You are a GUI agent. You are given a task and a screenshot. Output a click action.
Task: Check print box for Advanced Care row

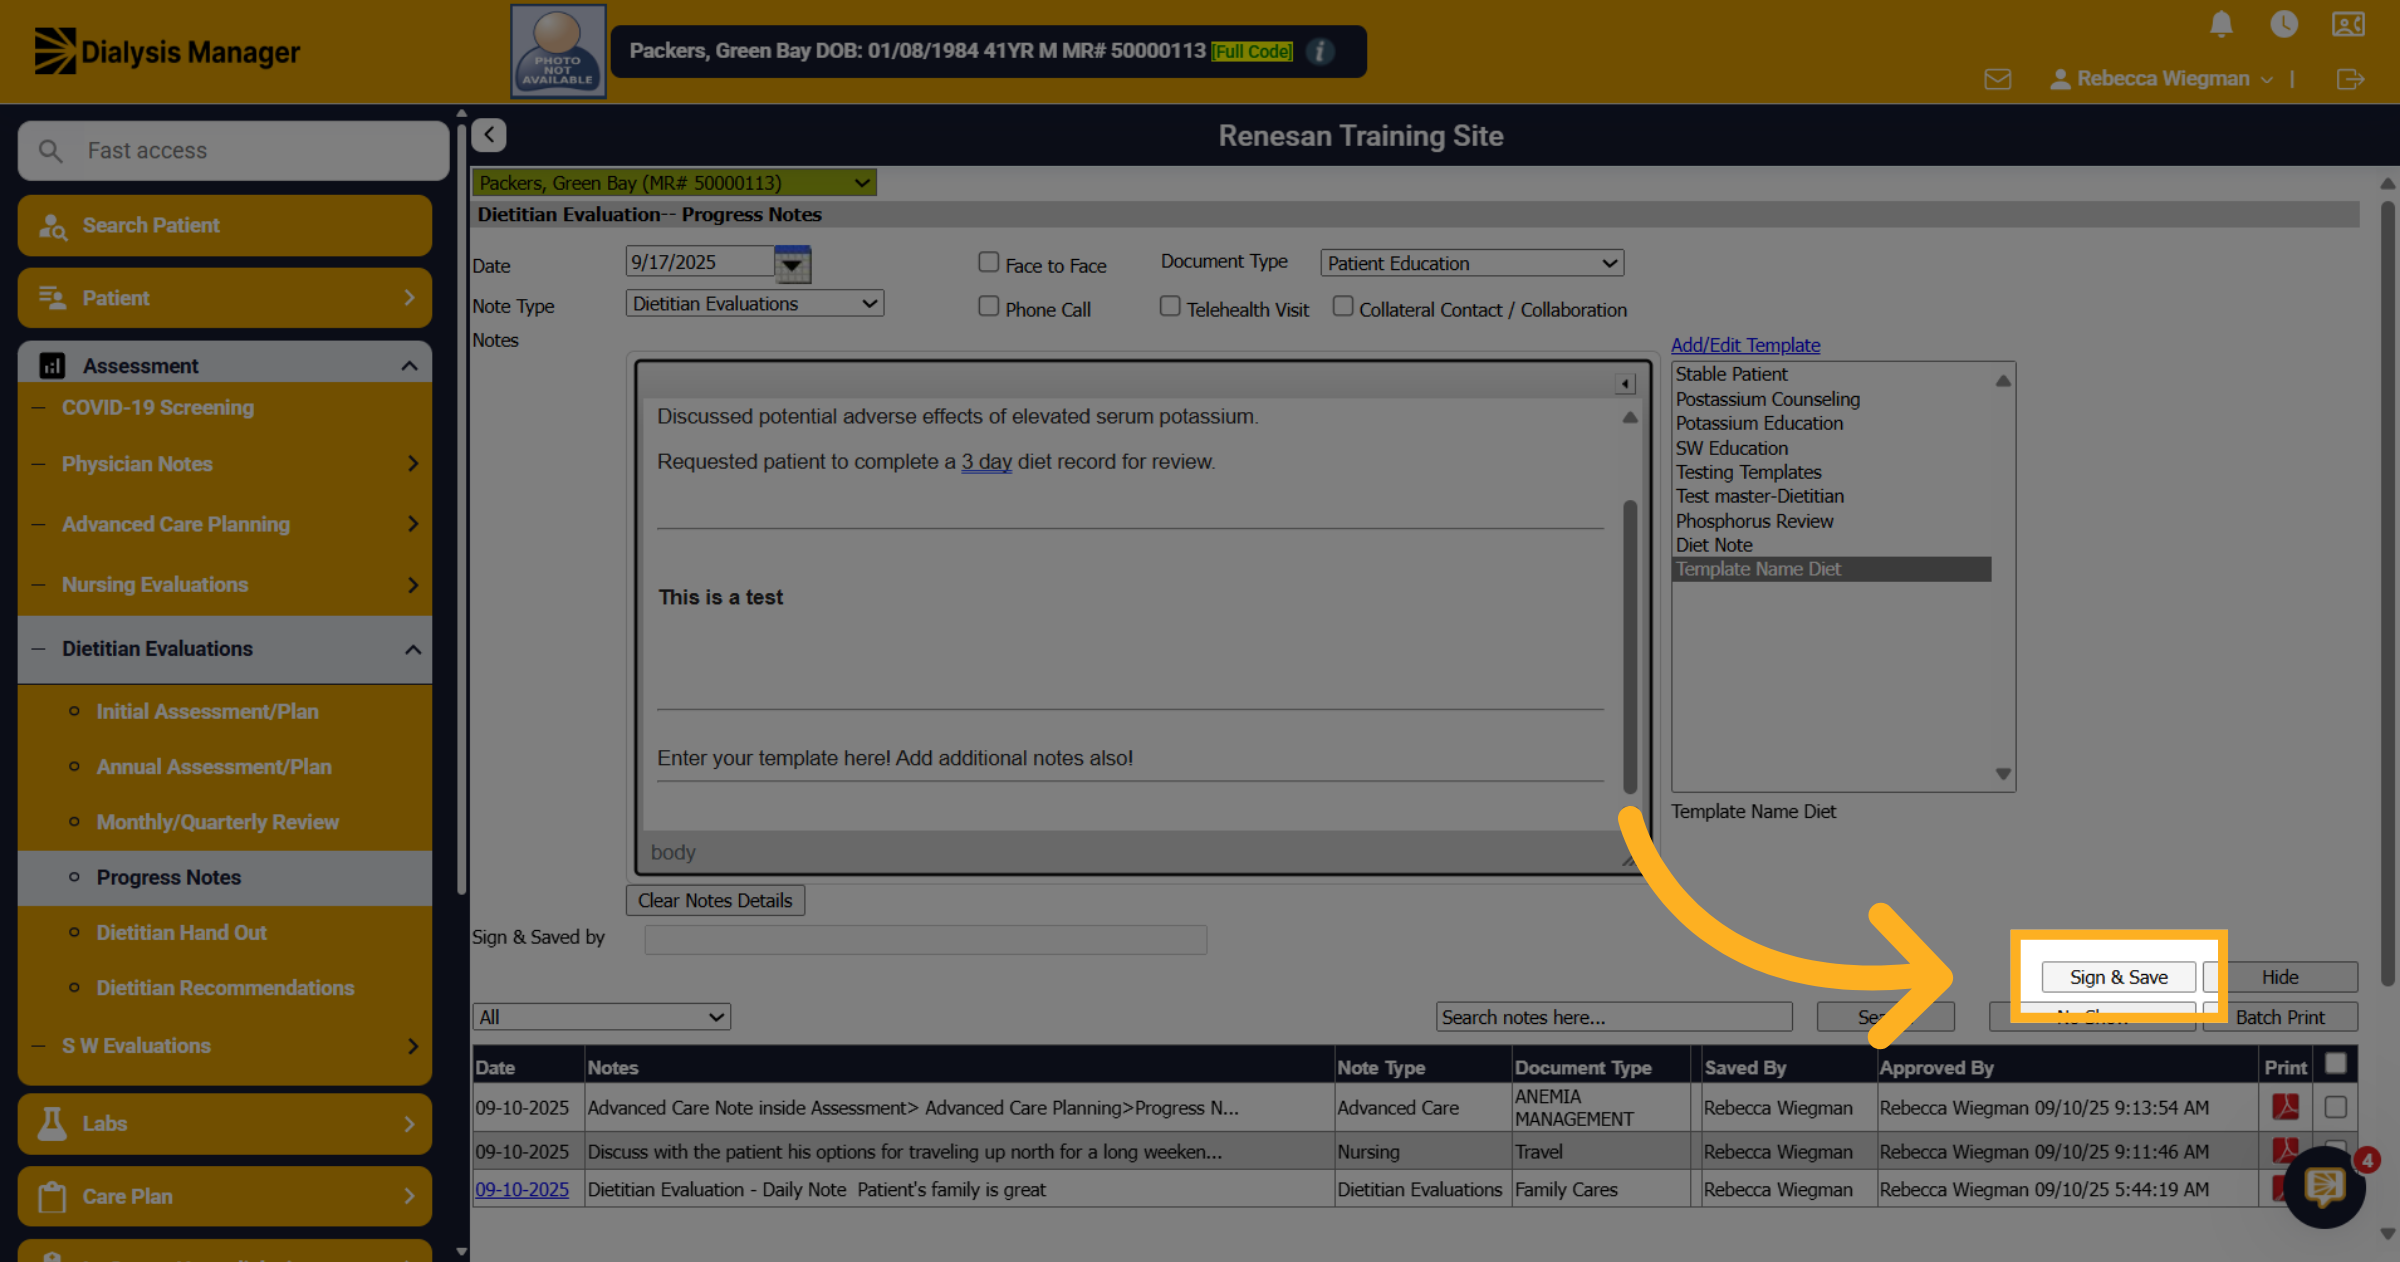coord(2336,1107)
